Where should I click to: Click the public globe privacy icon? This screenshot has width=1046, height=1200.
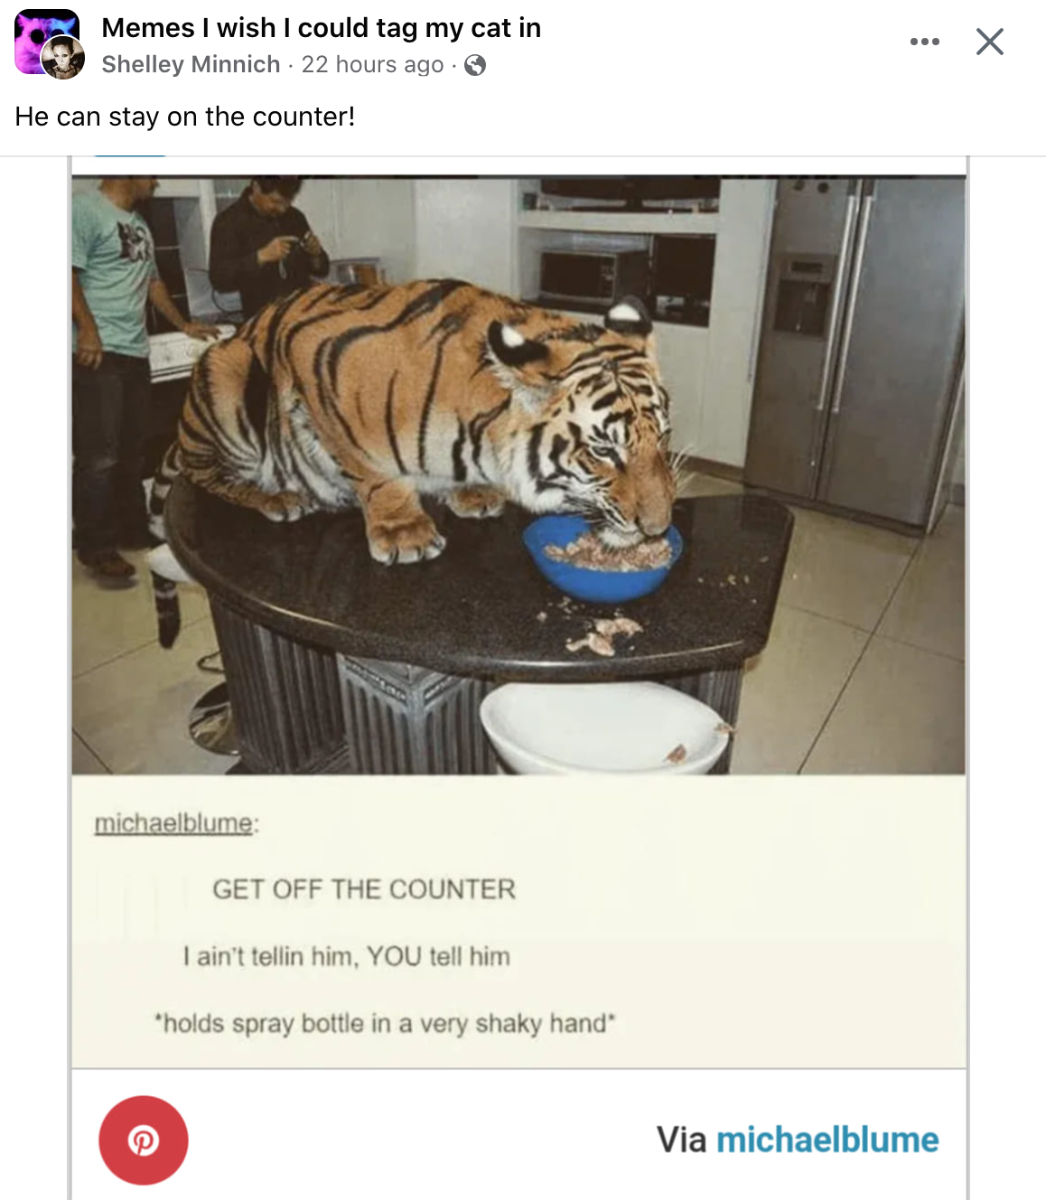coord(476,65)
